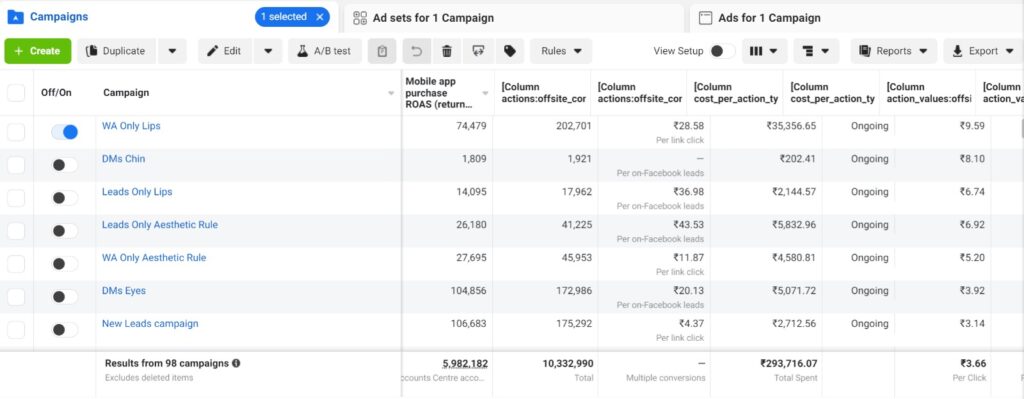1024x399 pixels.
Task: Open the tag label icon
Action: 509,51
